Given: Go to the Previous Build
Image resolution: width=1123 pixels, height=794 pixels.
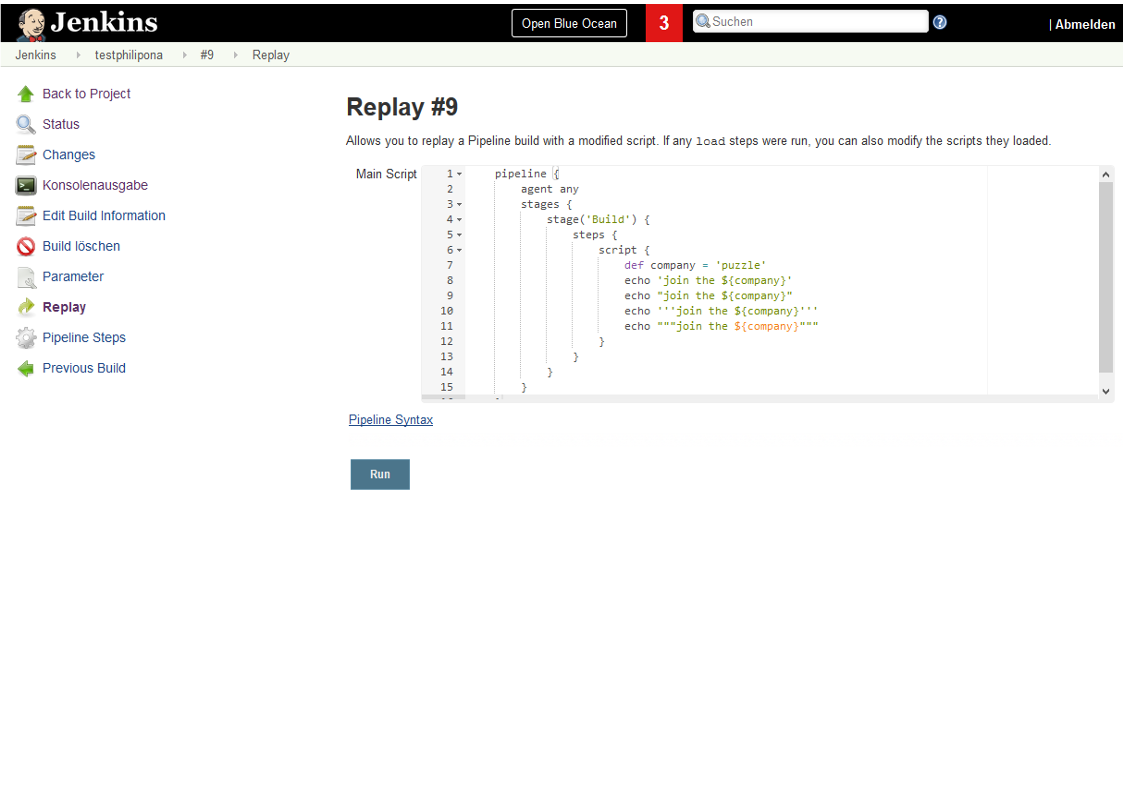Looking at the screenshot, I should [x=84, y=368].
